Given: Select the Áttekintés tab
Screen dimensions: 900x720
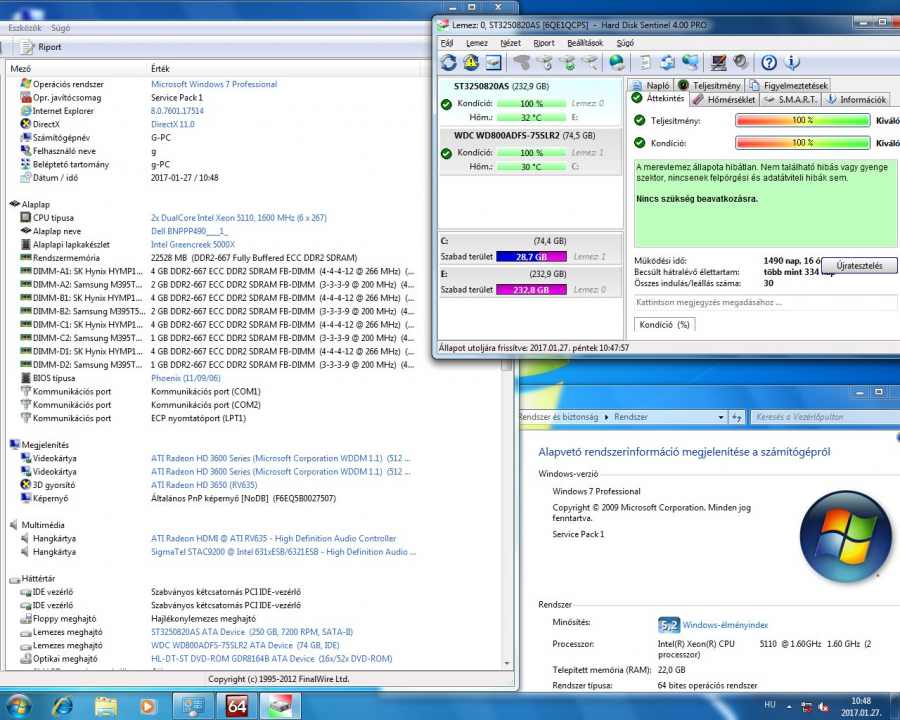Looking at the screenshot, I should click(658, 98).
